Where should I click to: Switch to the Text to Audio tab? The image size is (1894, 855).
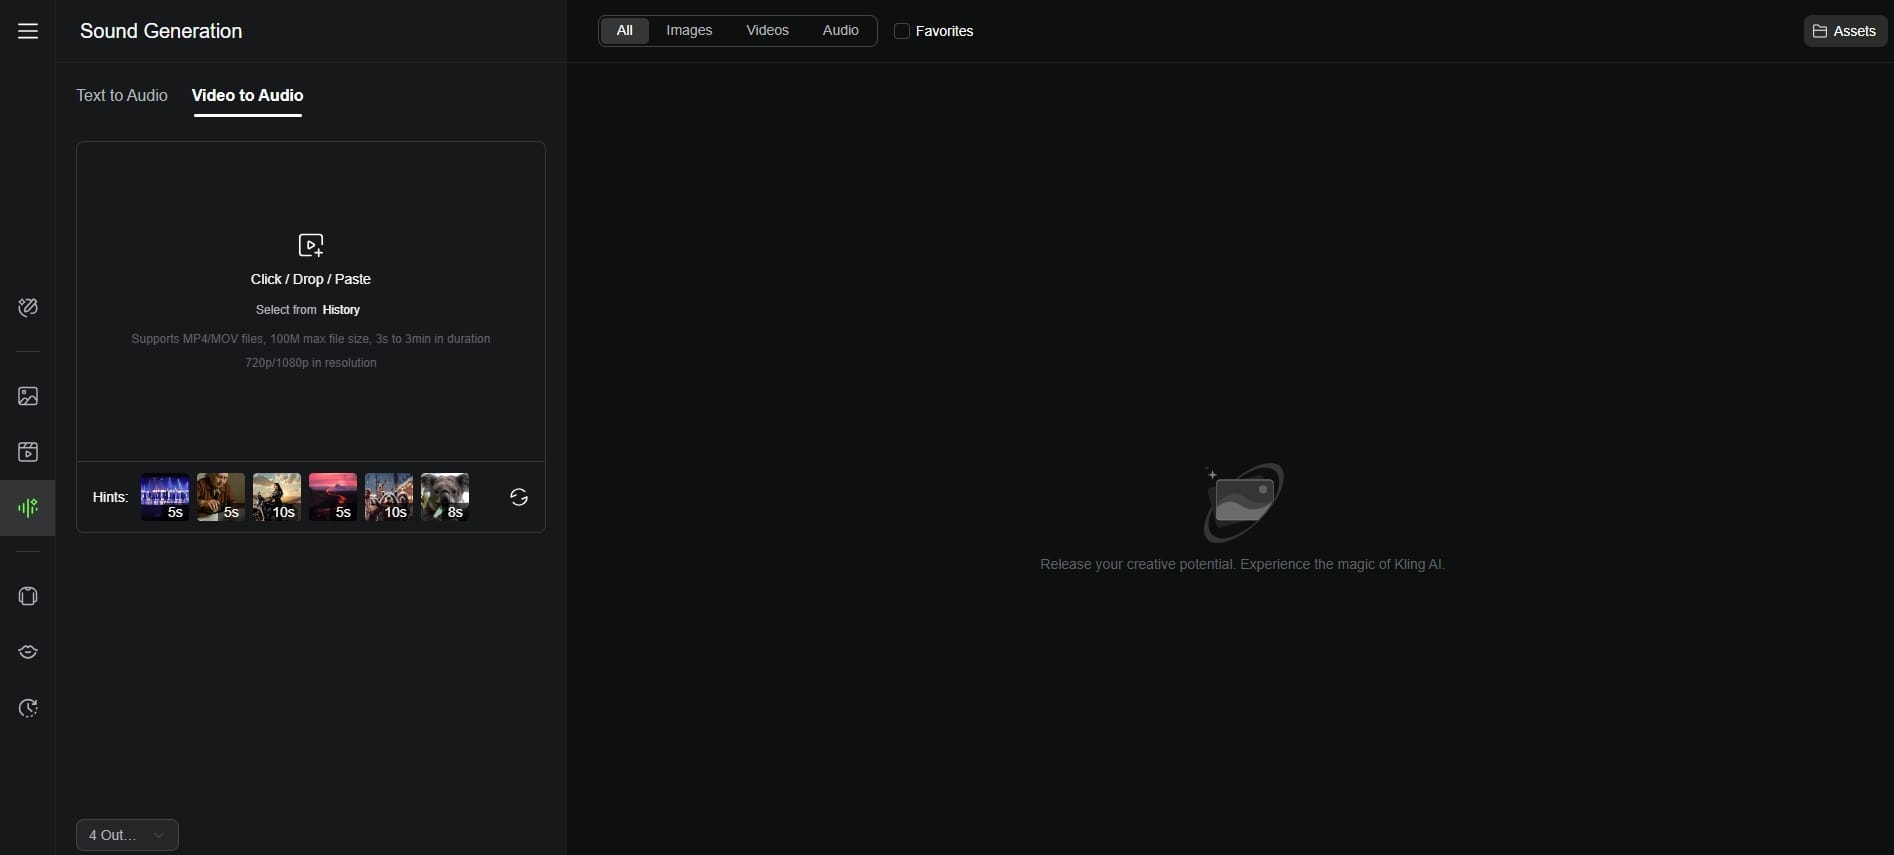click(x=122, y=95)
